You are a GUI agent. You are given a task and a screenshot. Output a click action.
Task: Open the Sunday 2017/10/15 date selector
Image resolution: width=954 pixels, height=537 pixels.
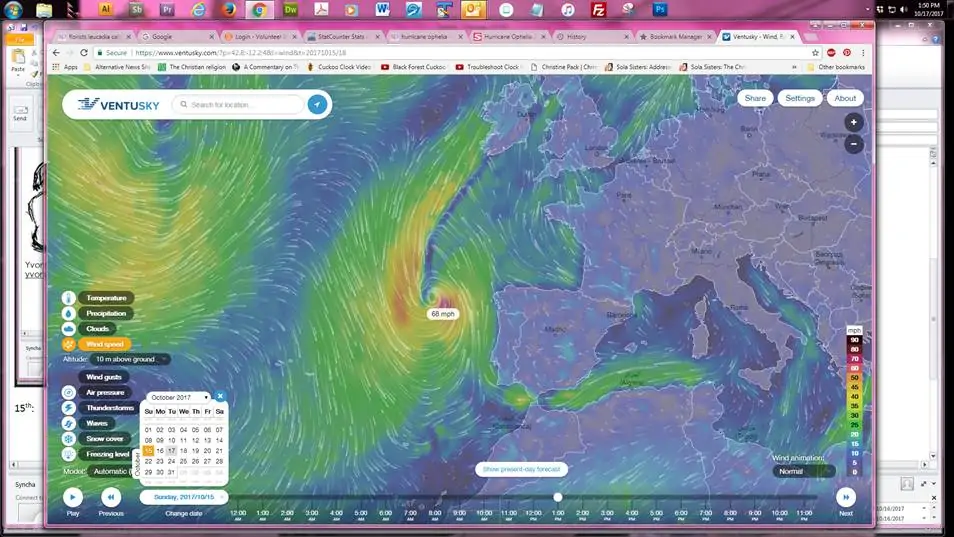184,497
